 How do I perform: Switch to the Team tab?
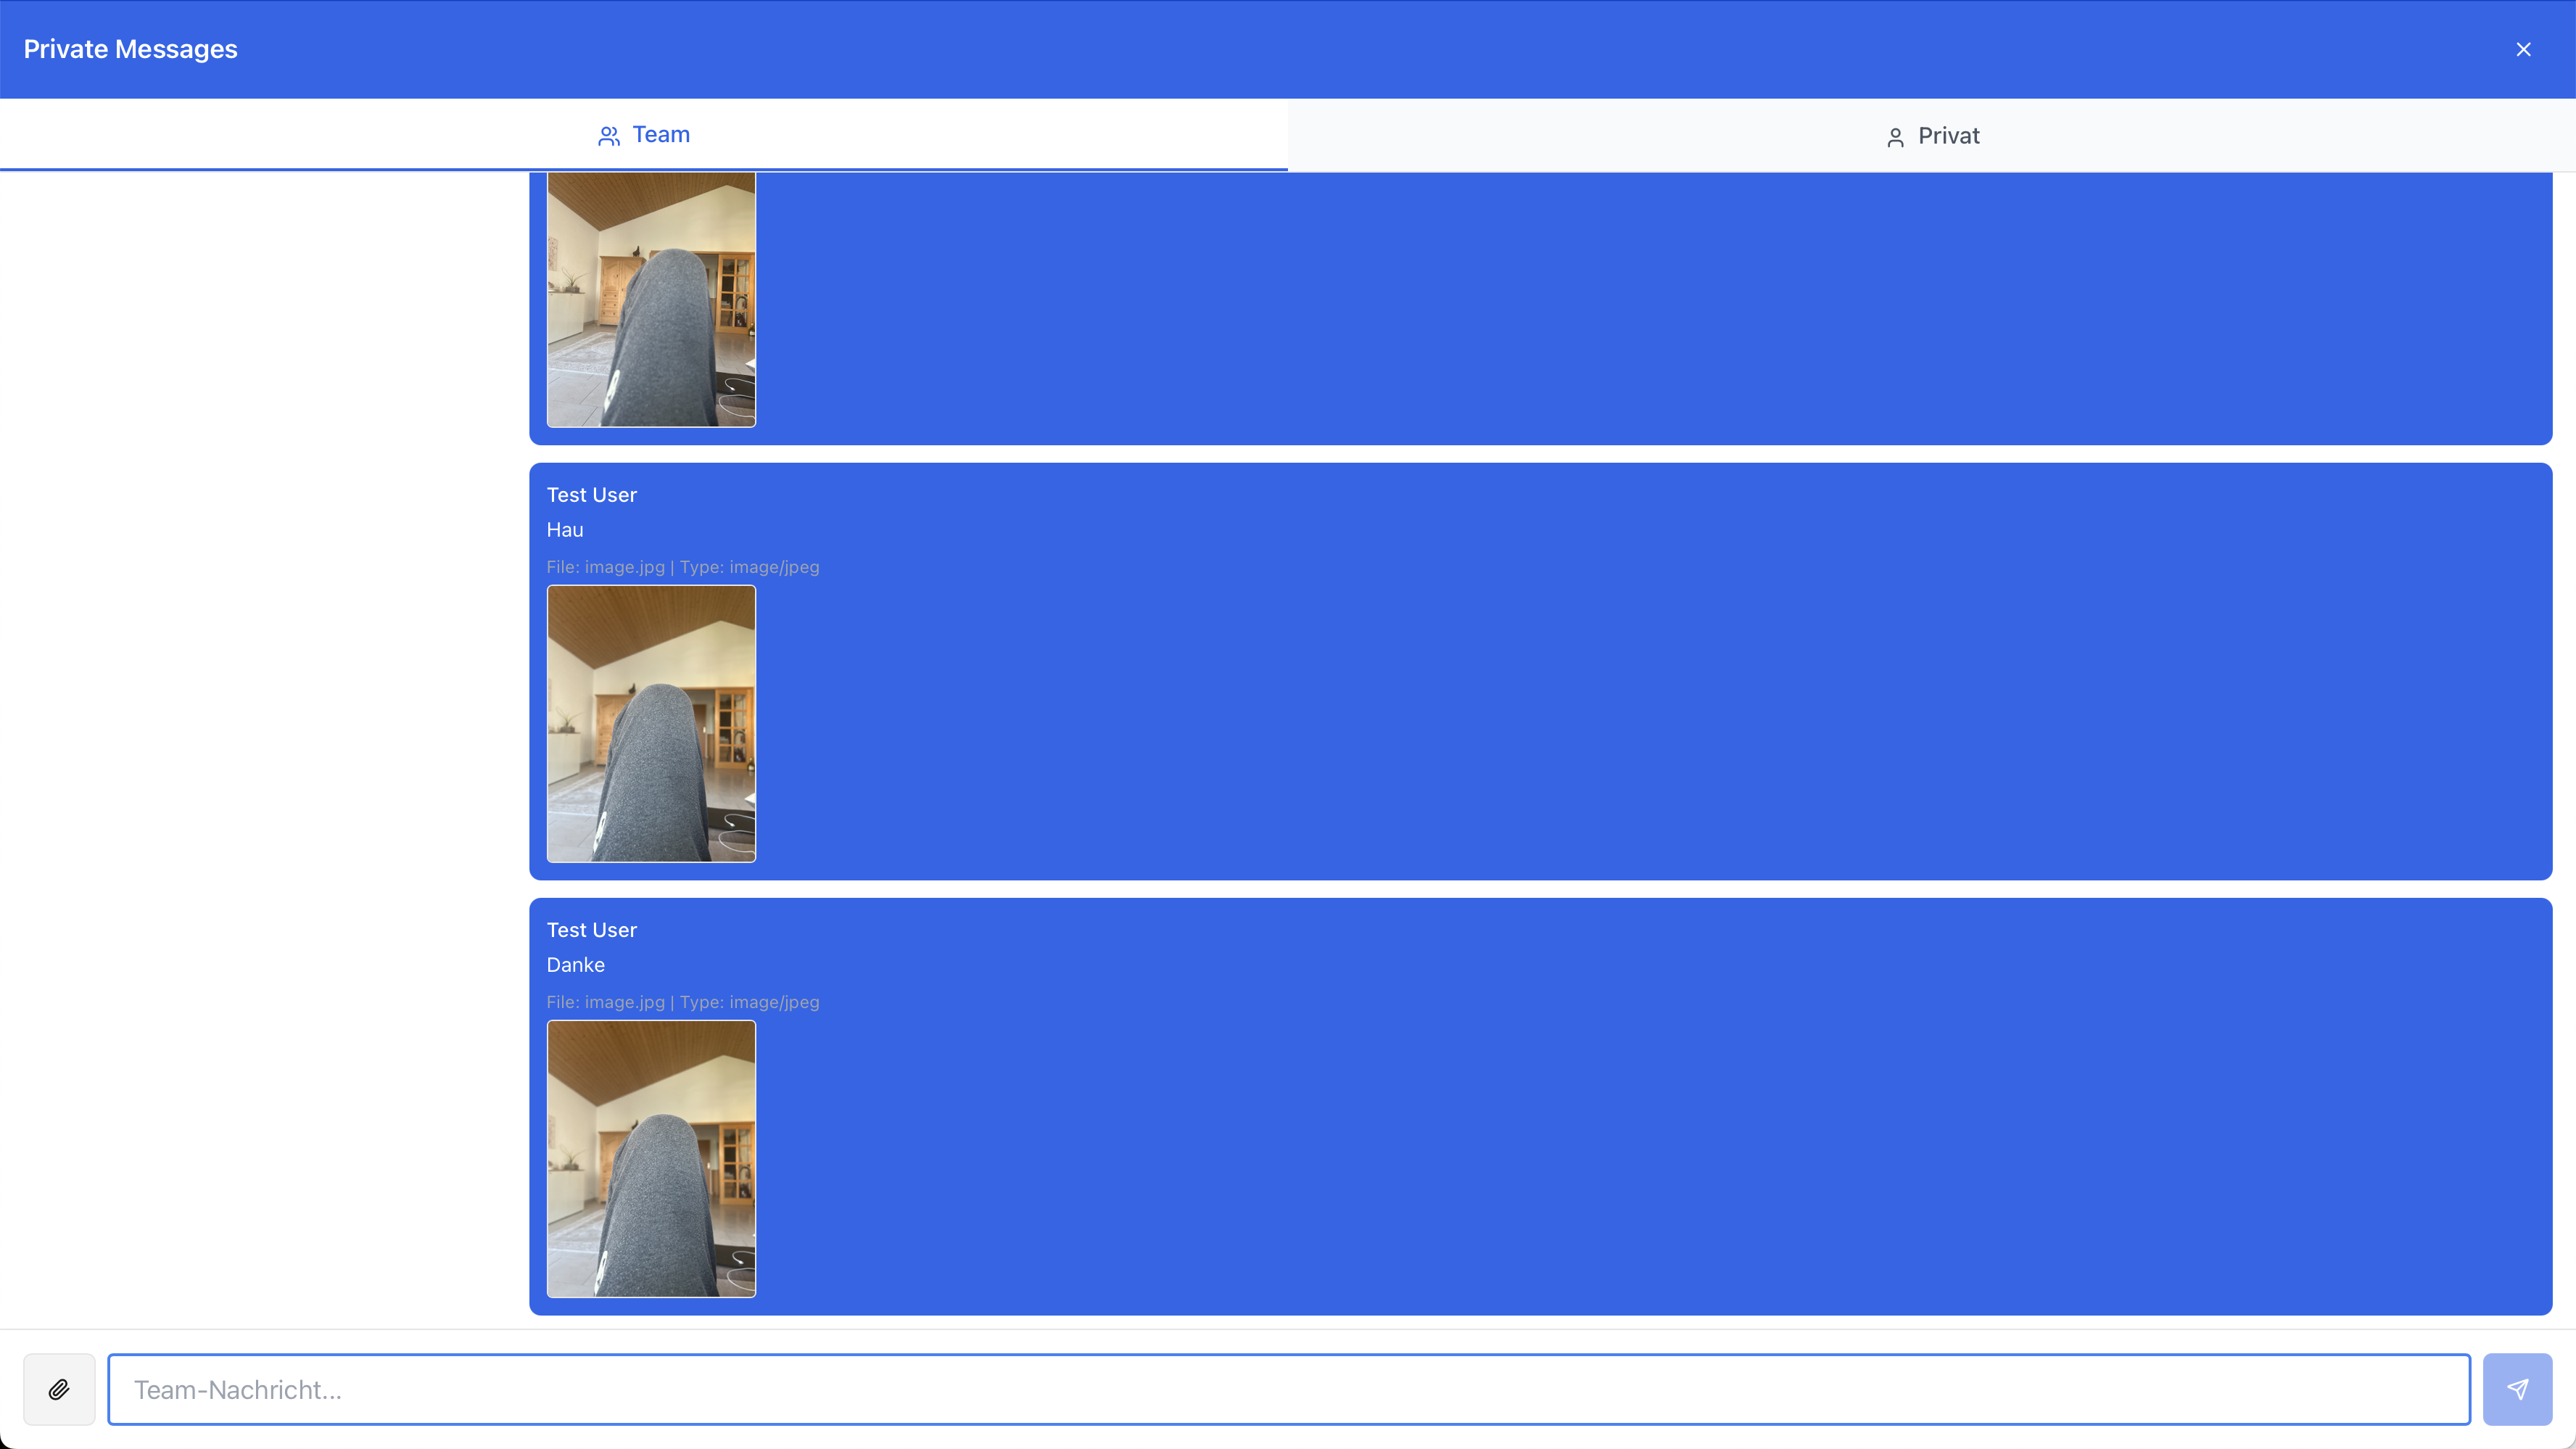point(660,135)
